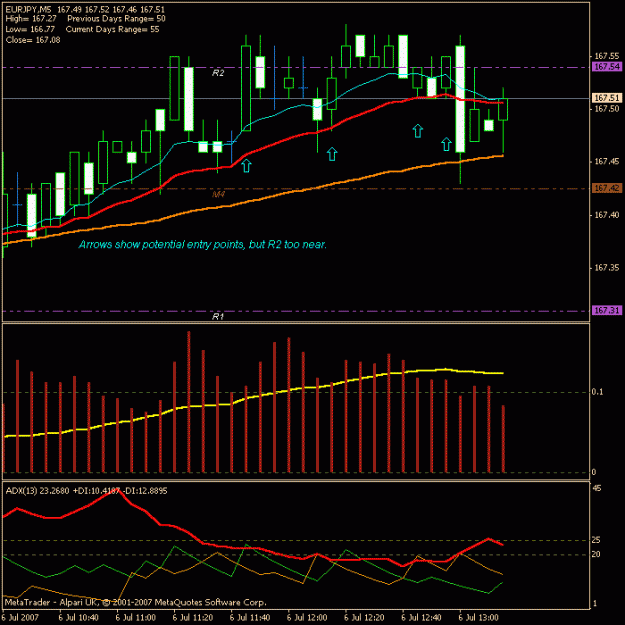The width and height of the screenshot is (625, 625).
Task: Click the 167.50 price scale label
Action: click(x=607, y=109)
